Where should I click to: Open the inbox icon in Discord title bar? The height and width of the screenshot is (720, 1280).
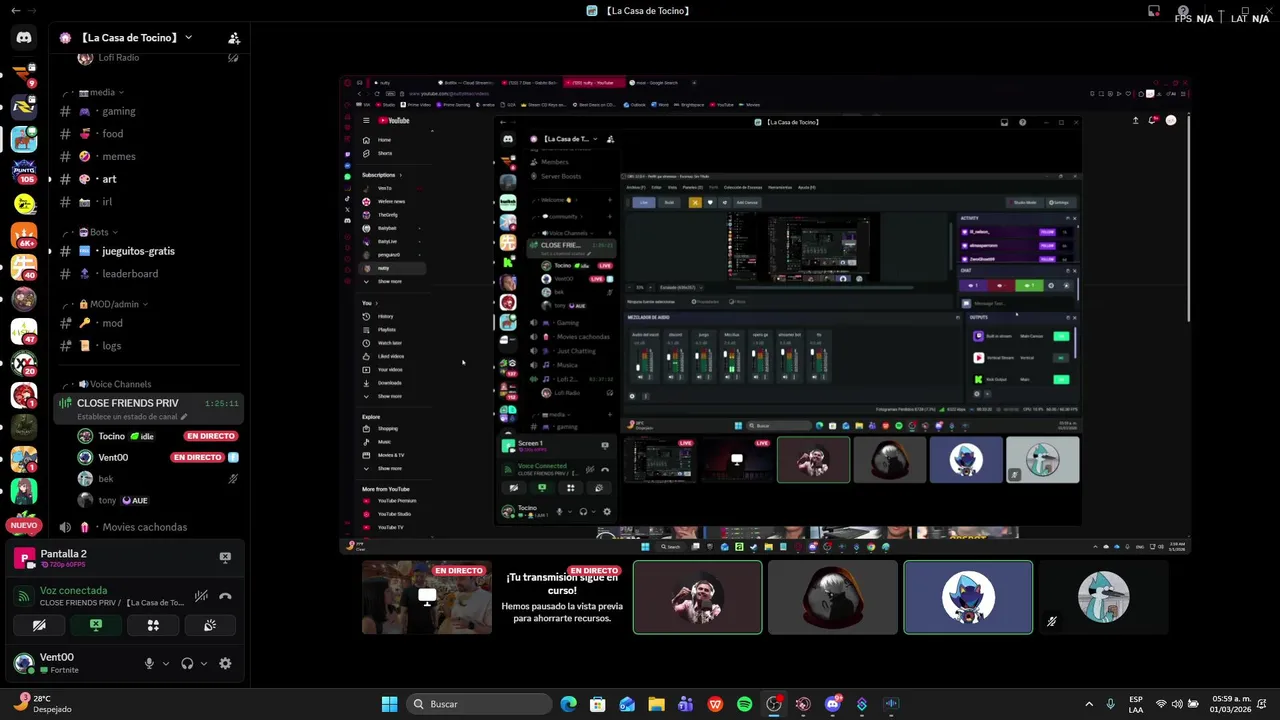point(1154,11)
